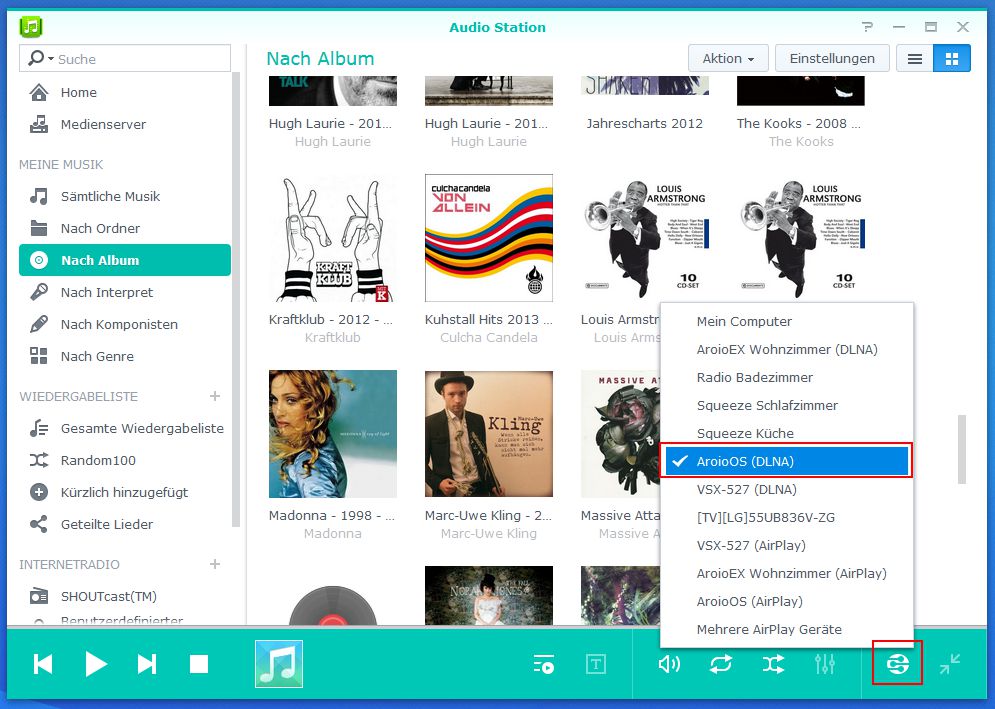Open Gesamte Wiedergabeliste
The height and width of the screenshot is (709, 995).
point(125,428)
